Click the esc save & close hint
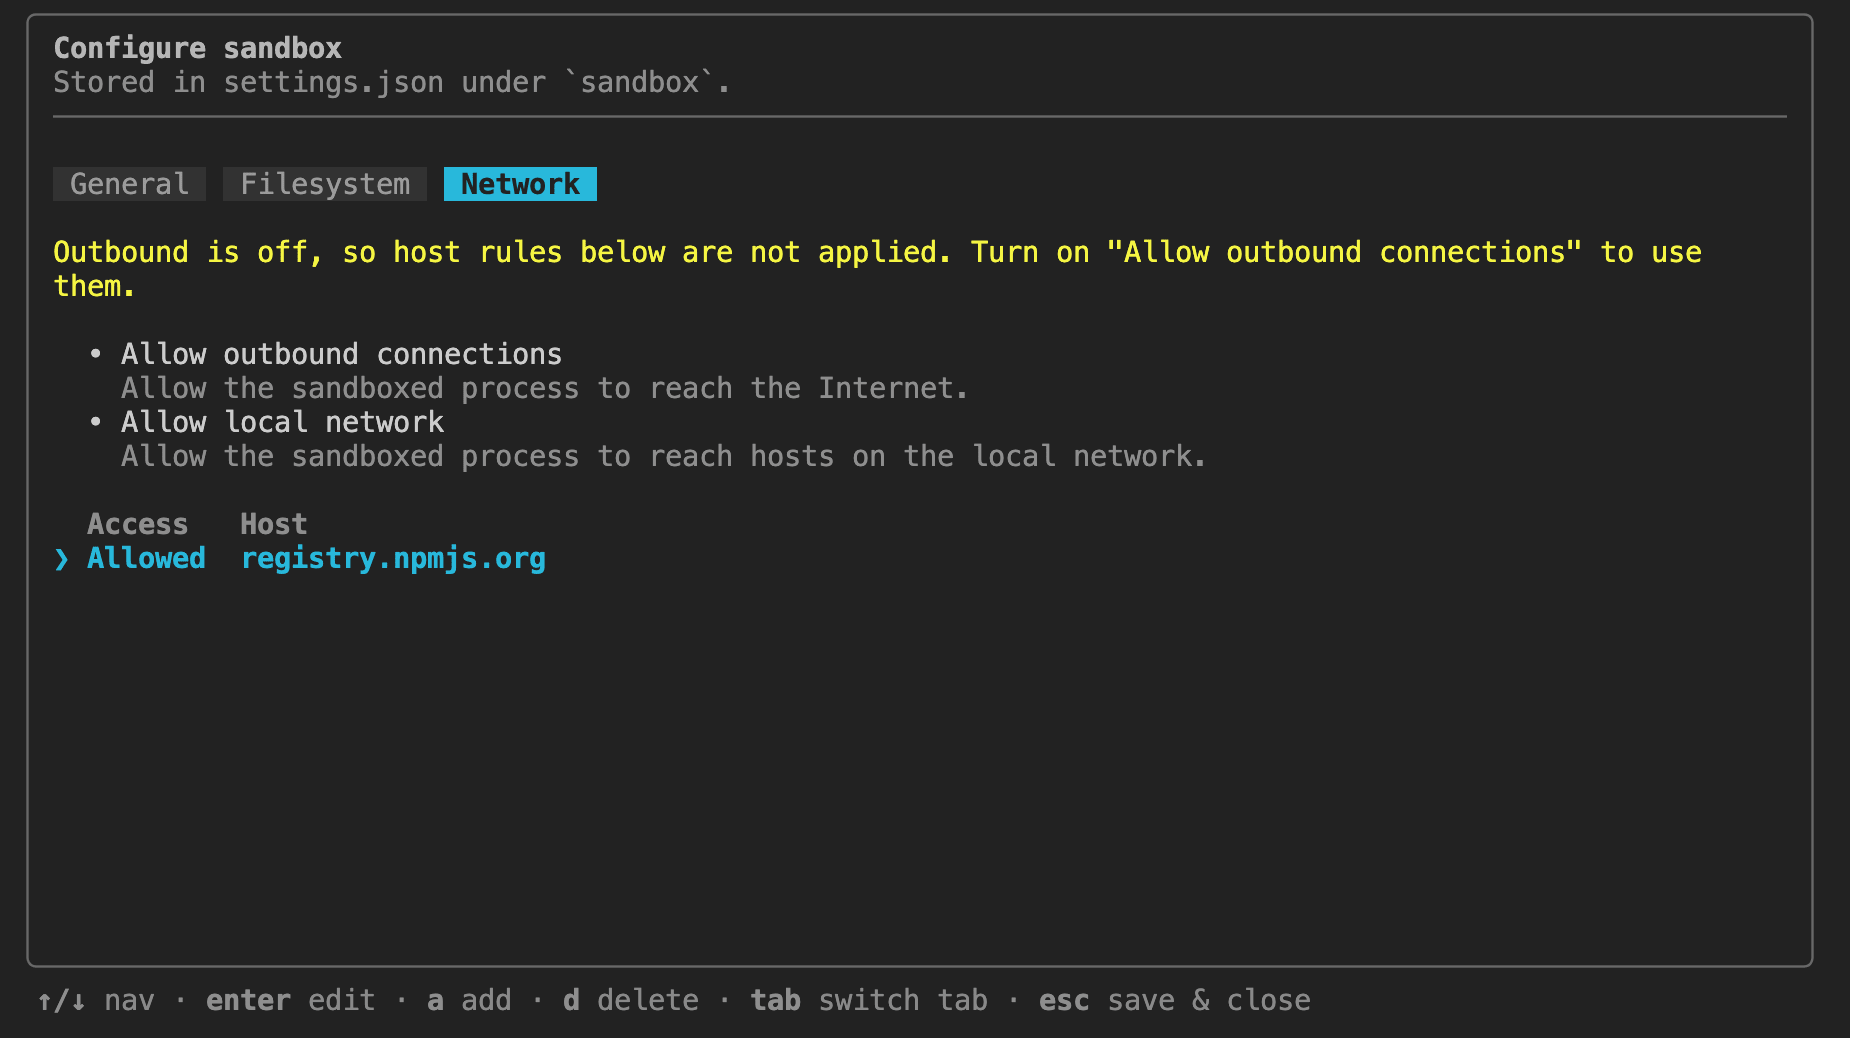This screenshot has height=1038, width=1850. point(1174,1000)
